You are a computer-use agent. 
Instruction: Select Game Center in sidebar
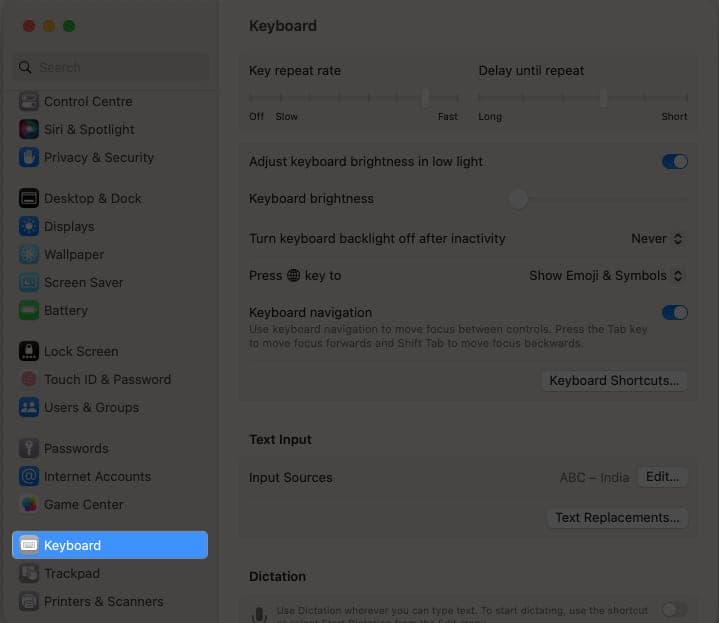click(110, 504)
